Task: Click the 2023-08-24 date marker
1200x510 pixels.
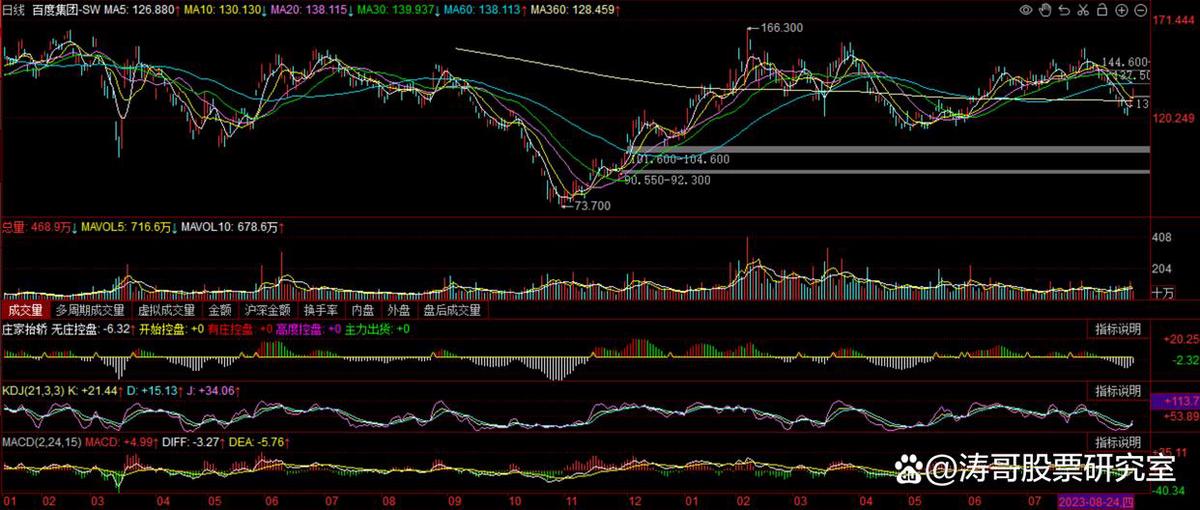Action: pos(1099,500)
